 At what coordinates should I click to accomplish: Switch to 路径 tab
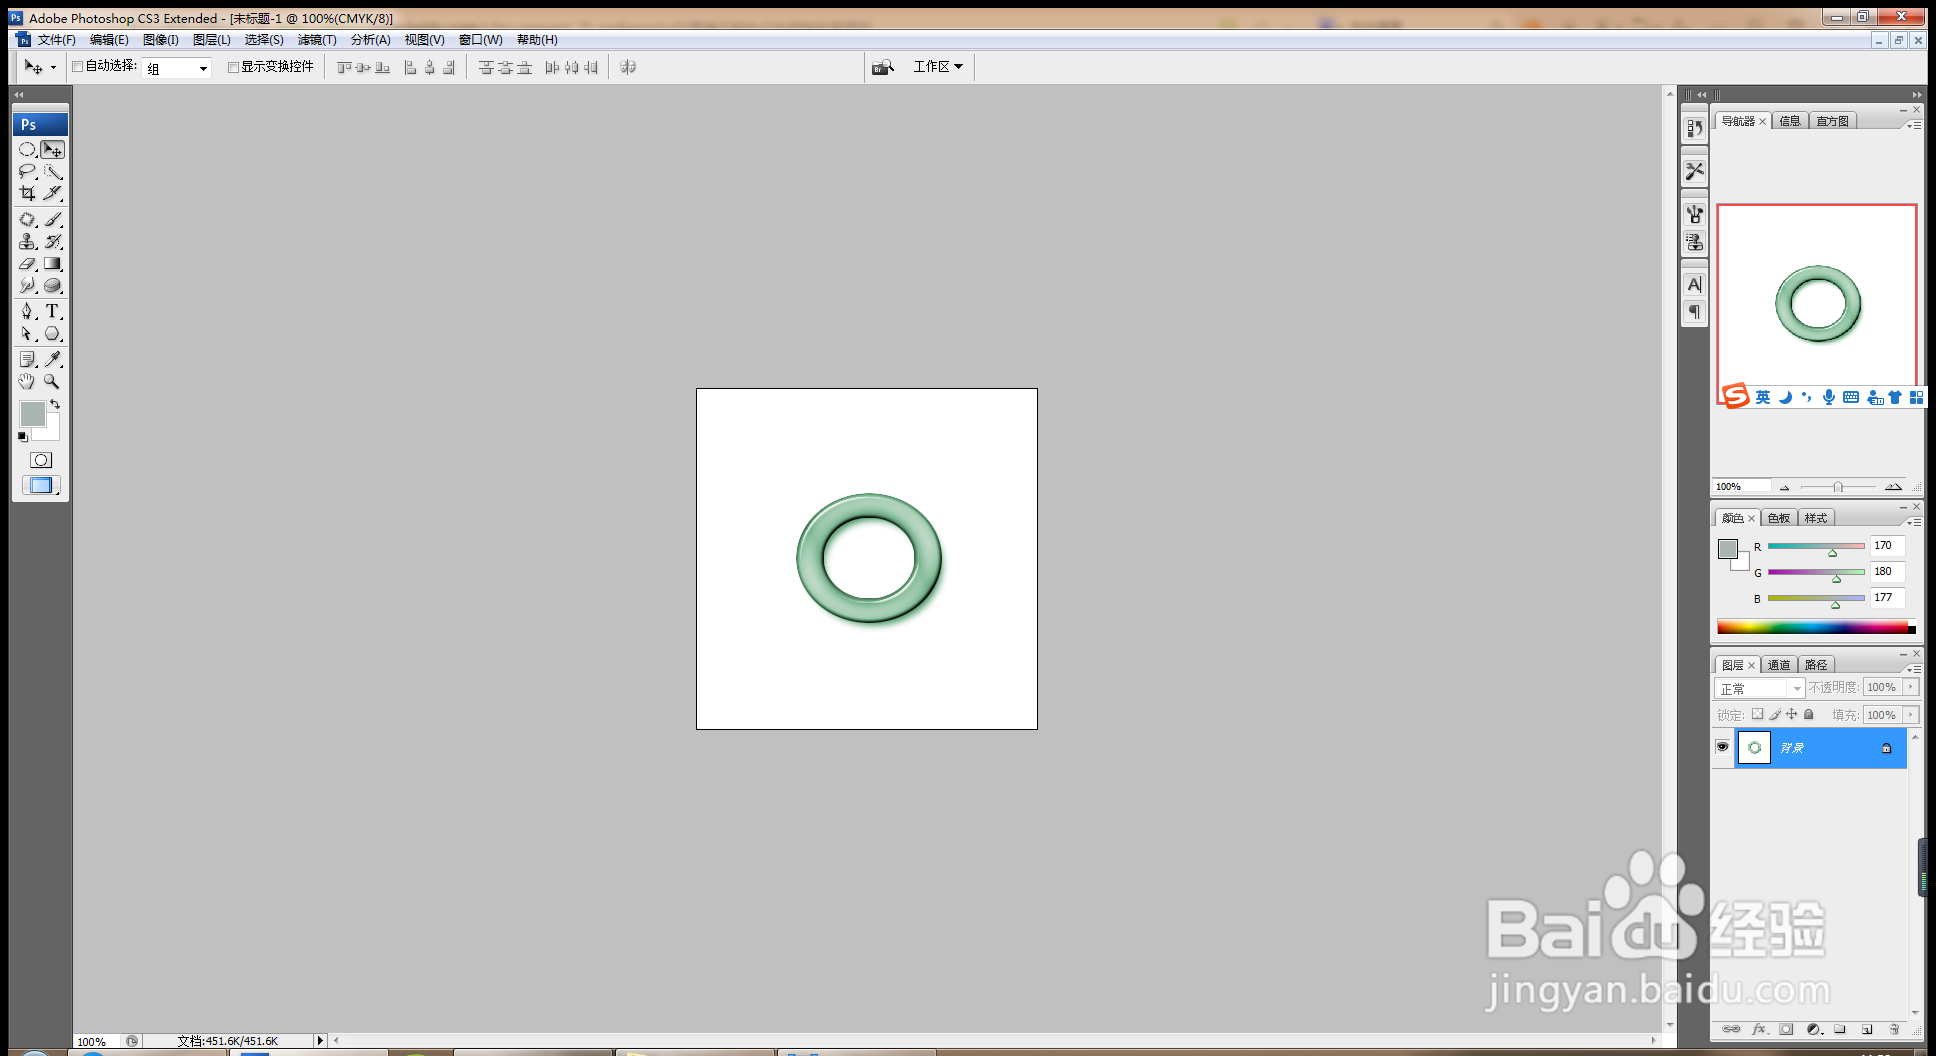pos(1816,665)
